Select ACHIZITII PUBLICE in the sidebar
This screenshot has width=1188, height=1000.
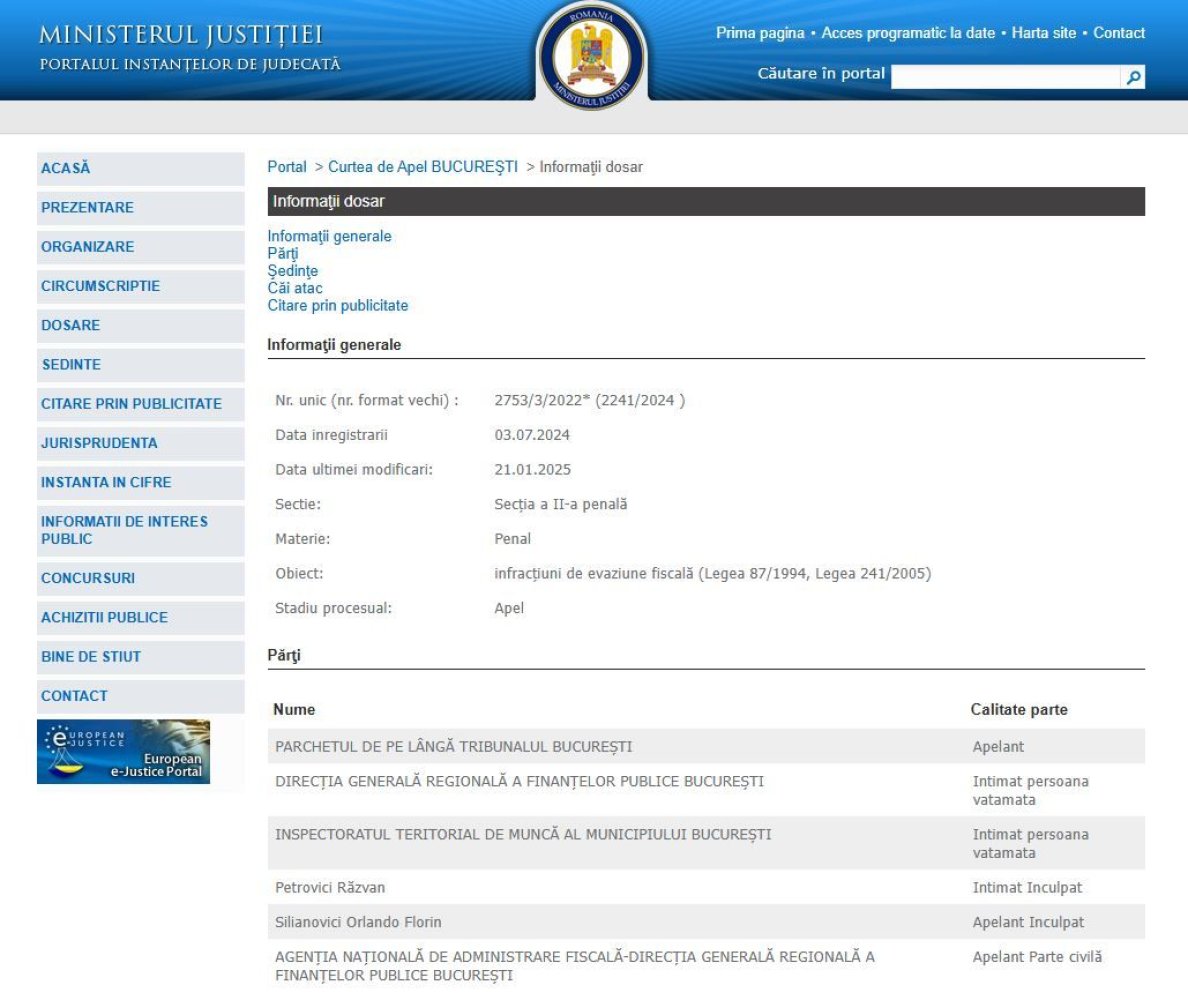tap(104, 618)
